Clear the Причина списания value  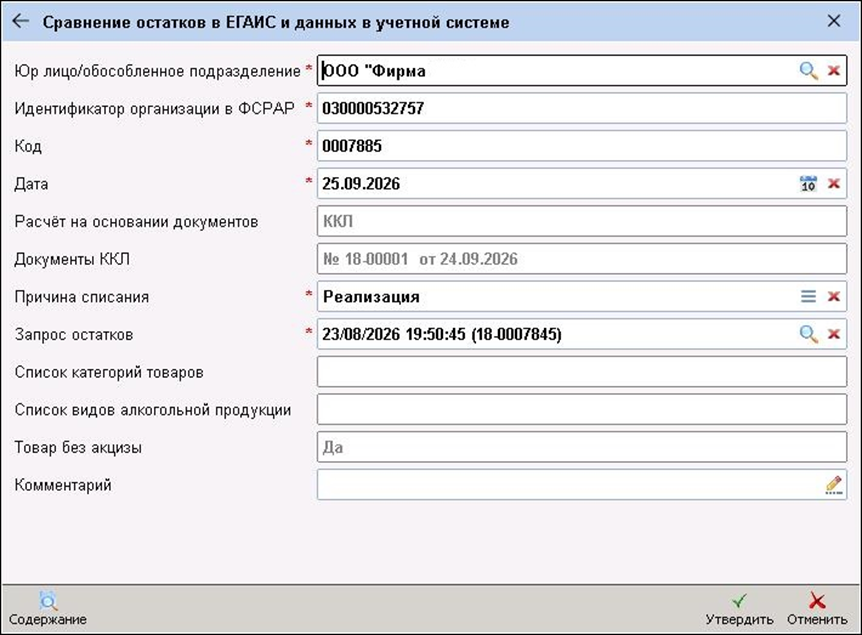[x=833, y=296]
